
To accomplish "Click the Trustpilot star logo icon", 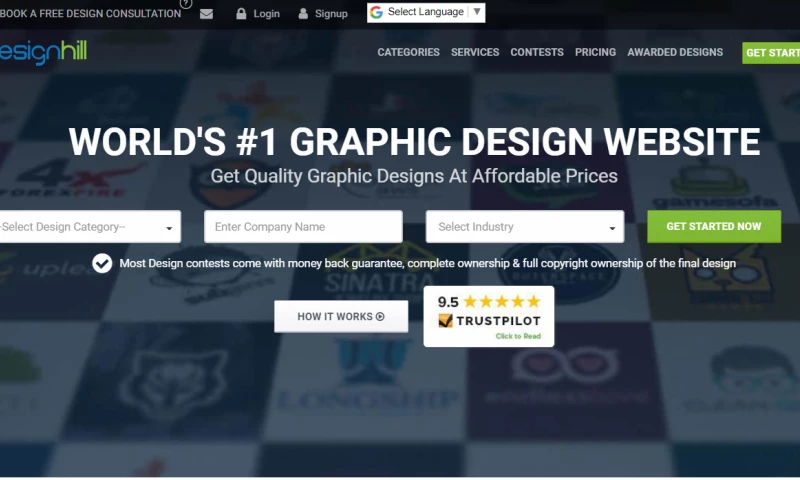I will pyautogui.click(x=445, y=320).
